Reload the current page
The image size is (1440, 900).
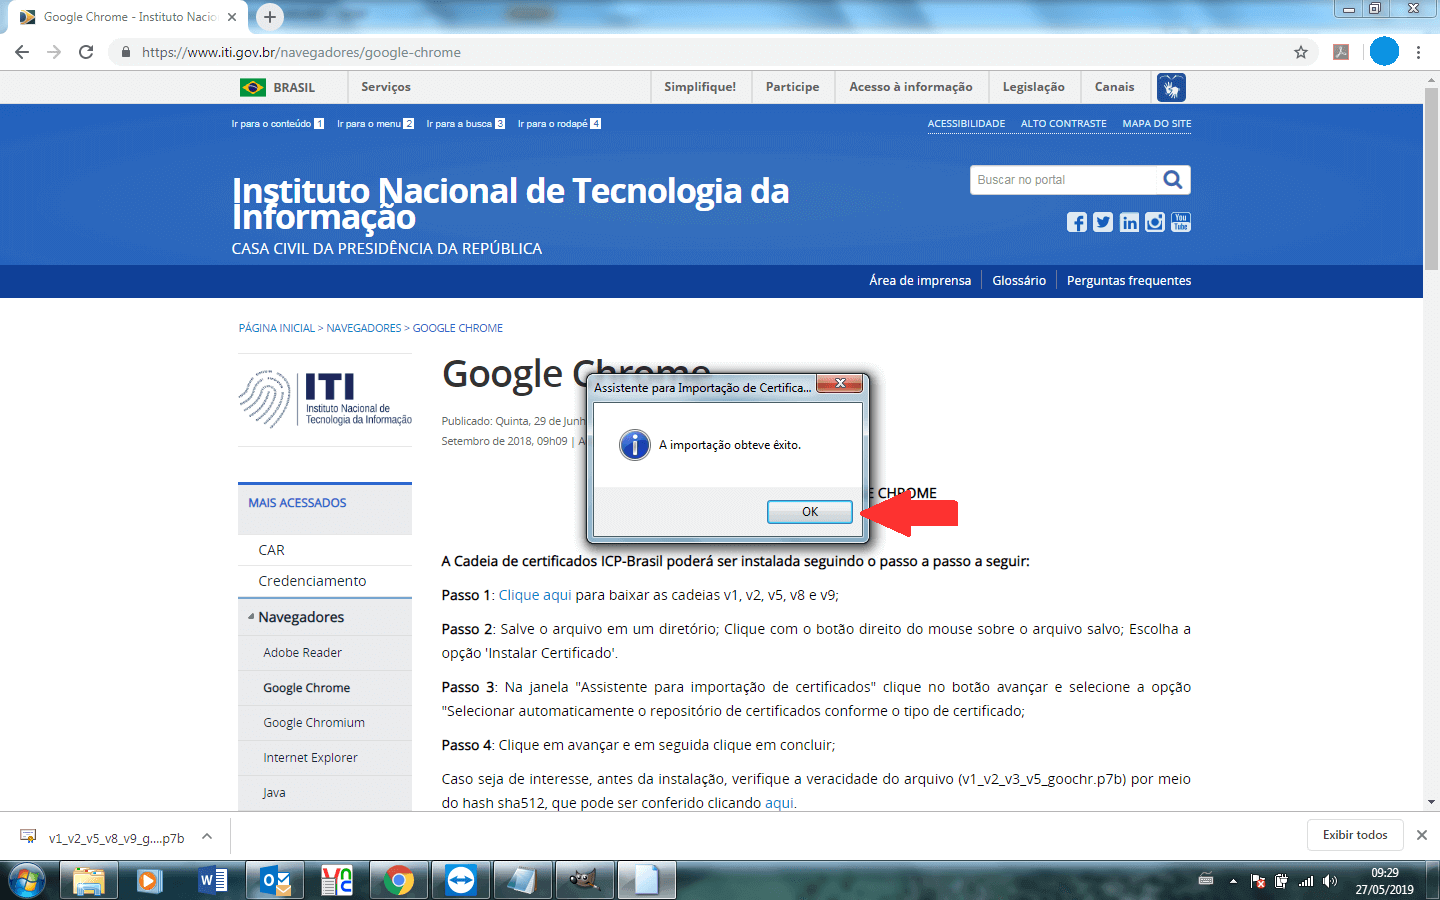click(86, 52)
